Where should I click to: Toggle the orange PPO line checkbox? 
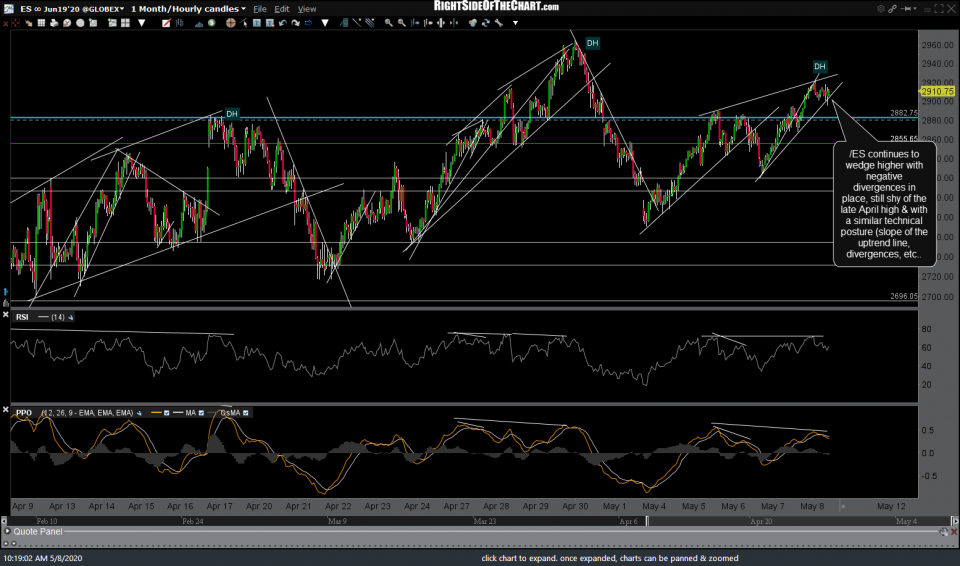[x=166, y=413]
